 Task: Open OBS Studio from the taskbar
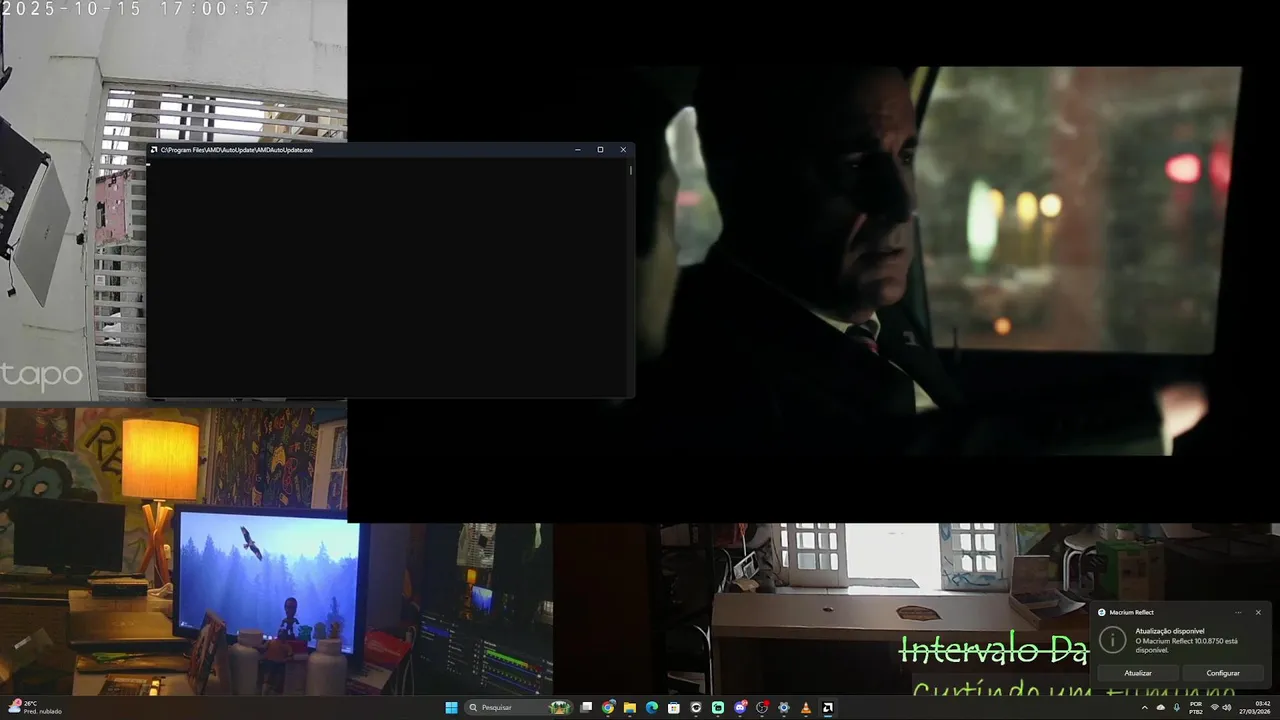tap(762, 708)
